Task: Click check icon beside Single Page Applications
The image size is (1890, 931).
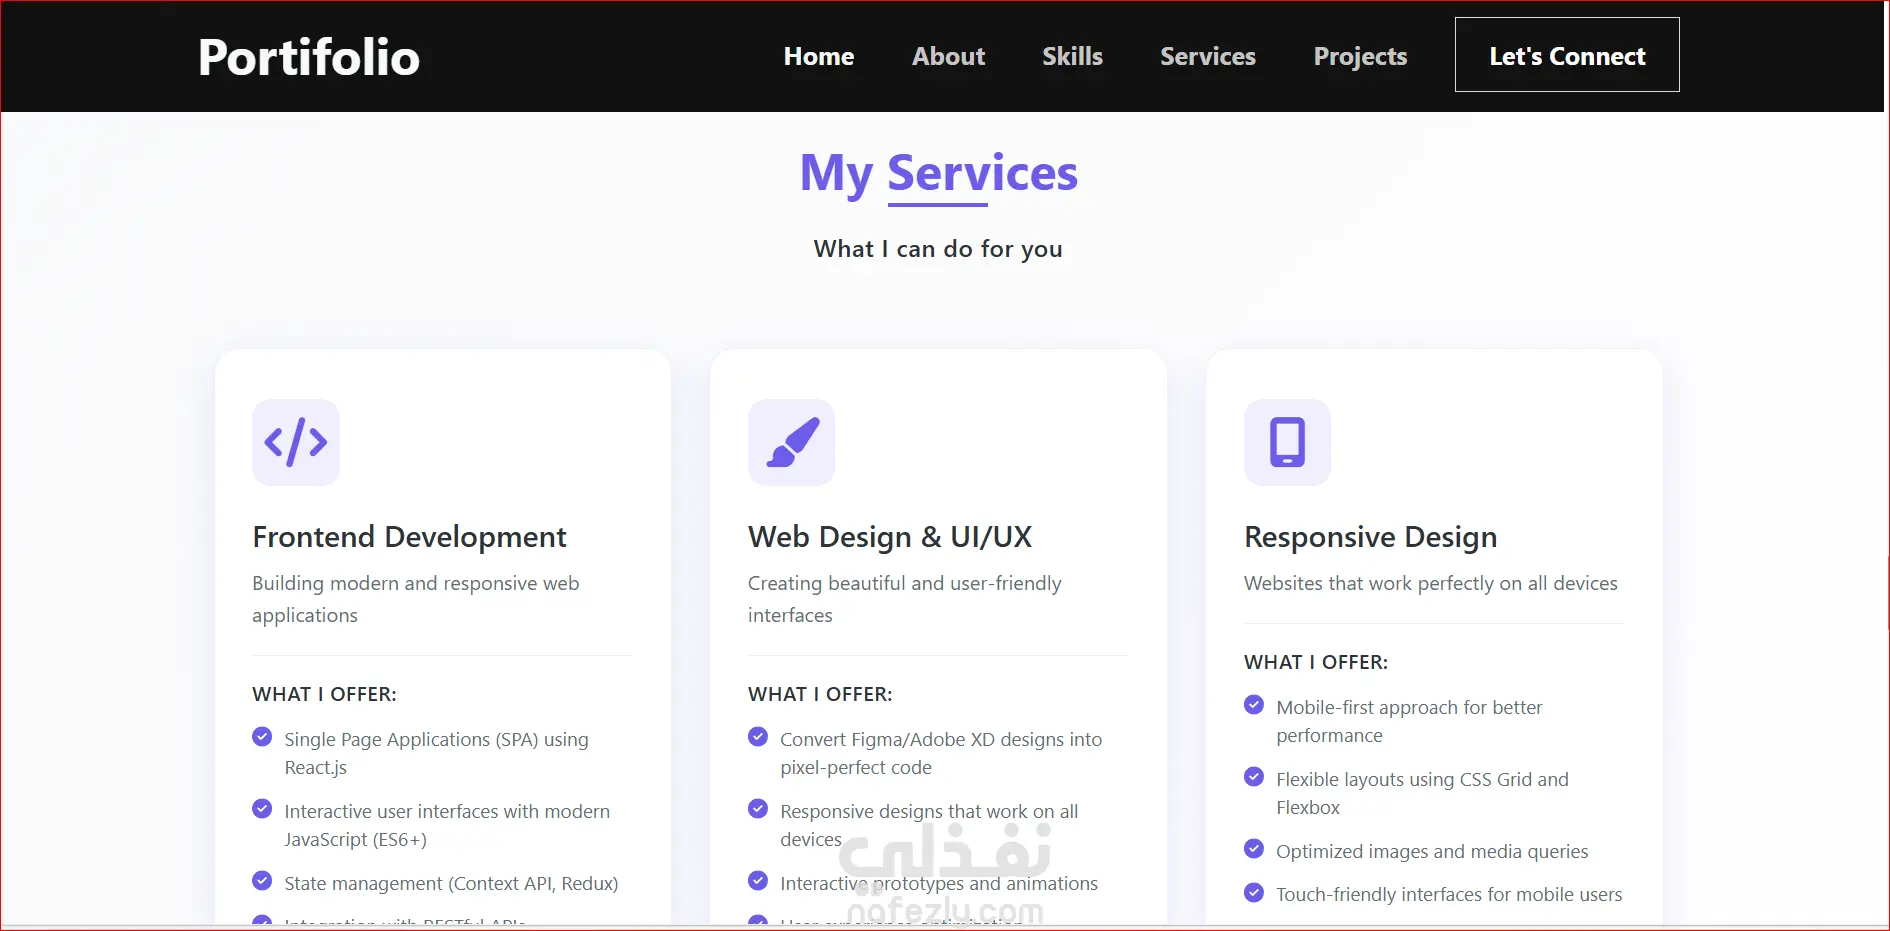Action: [262, 737]
